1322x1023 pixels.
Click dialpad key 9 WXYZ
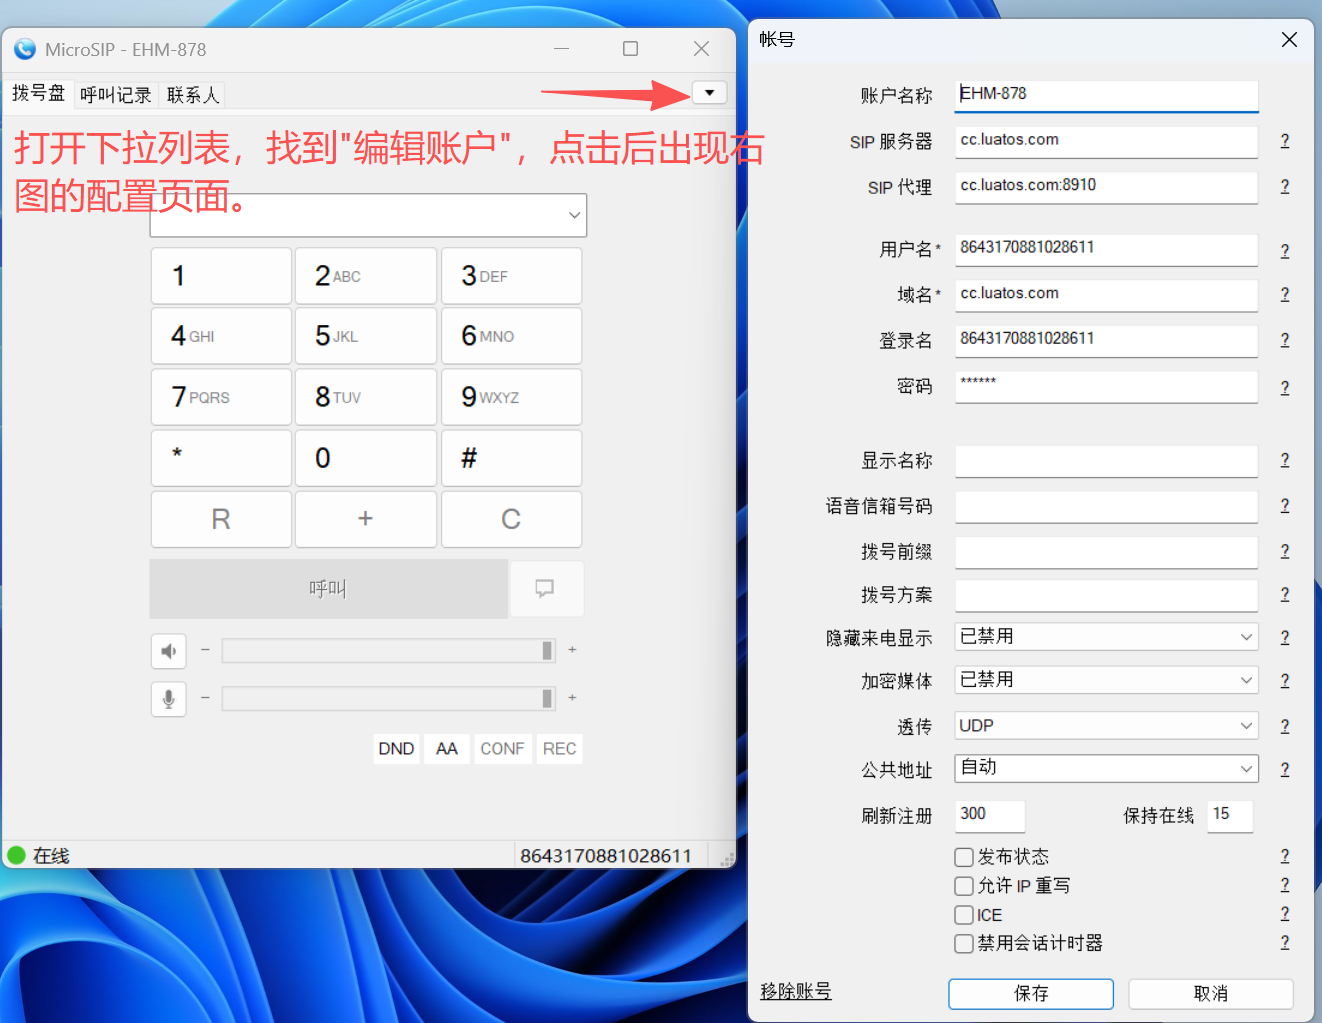[511, 397]
